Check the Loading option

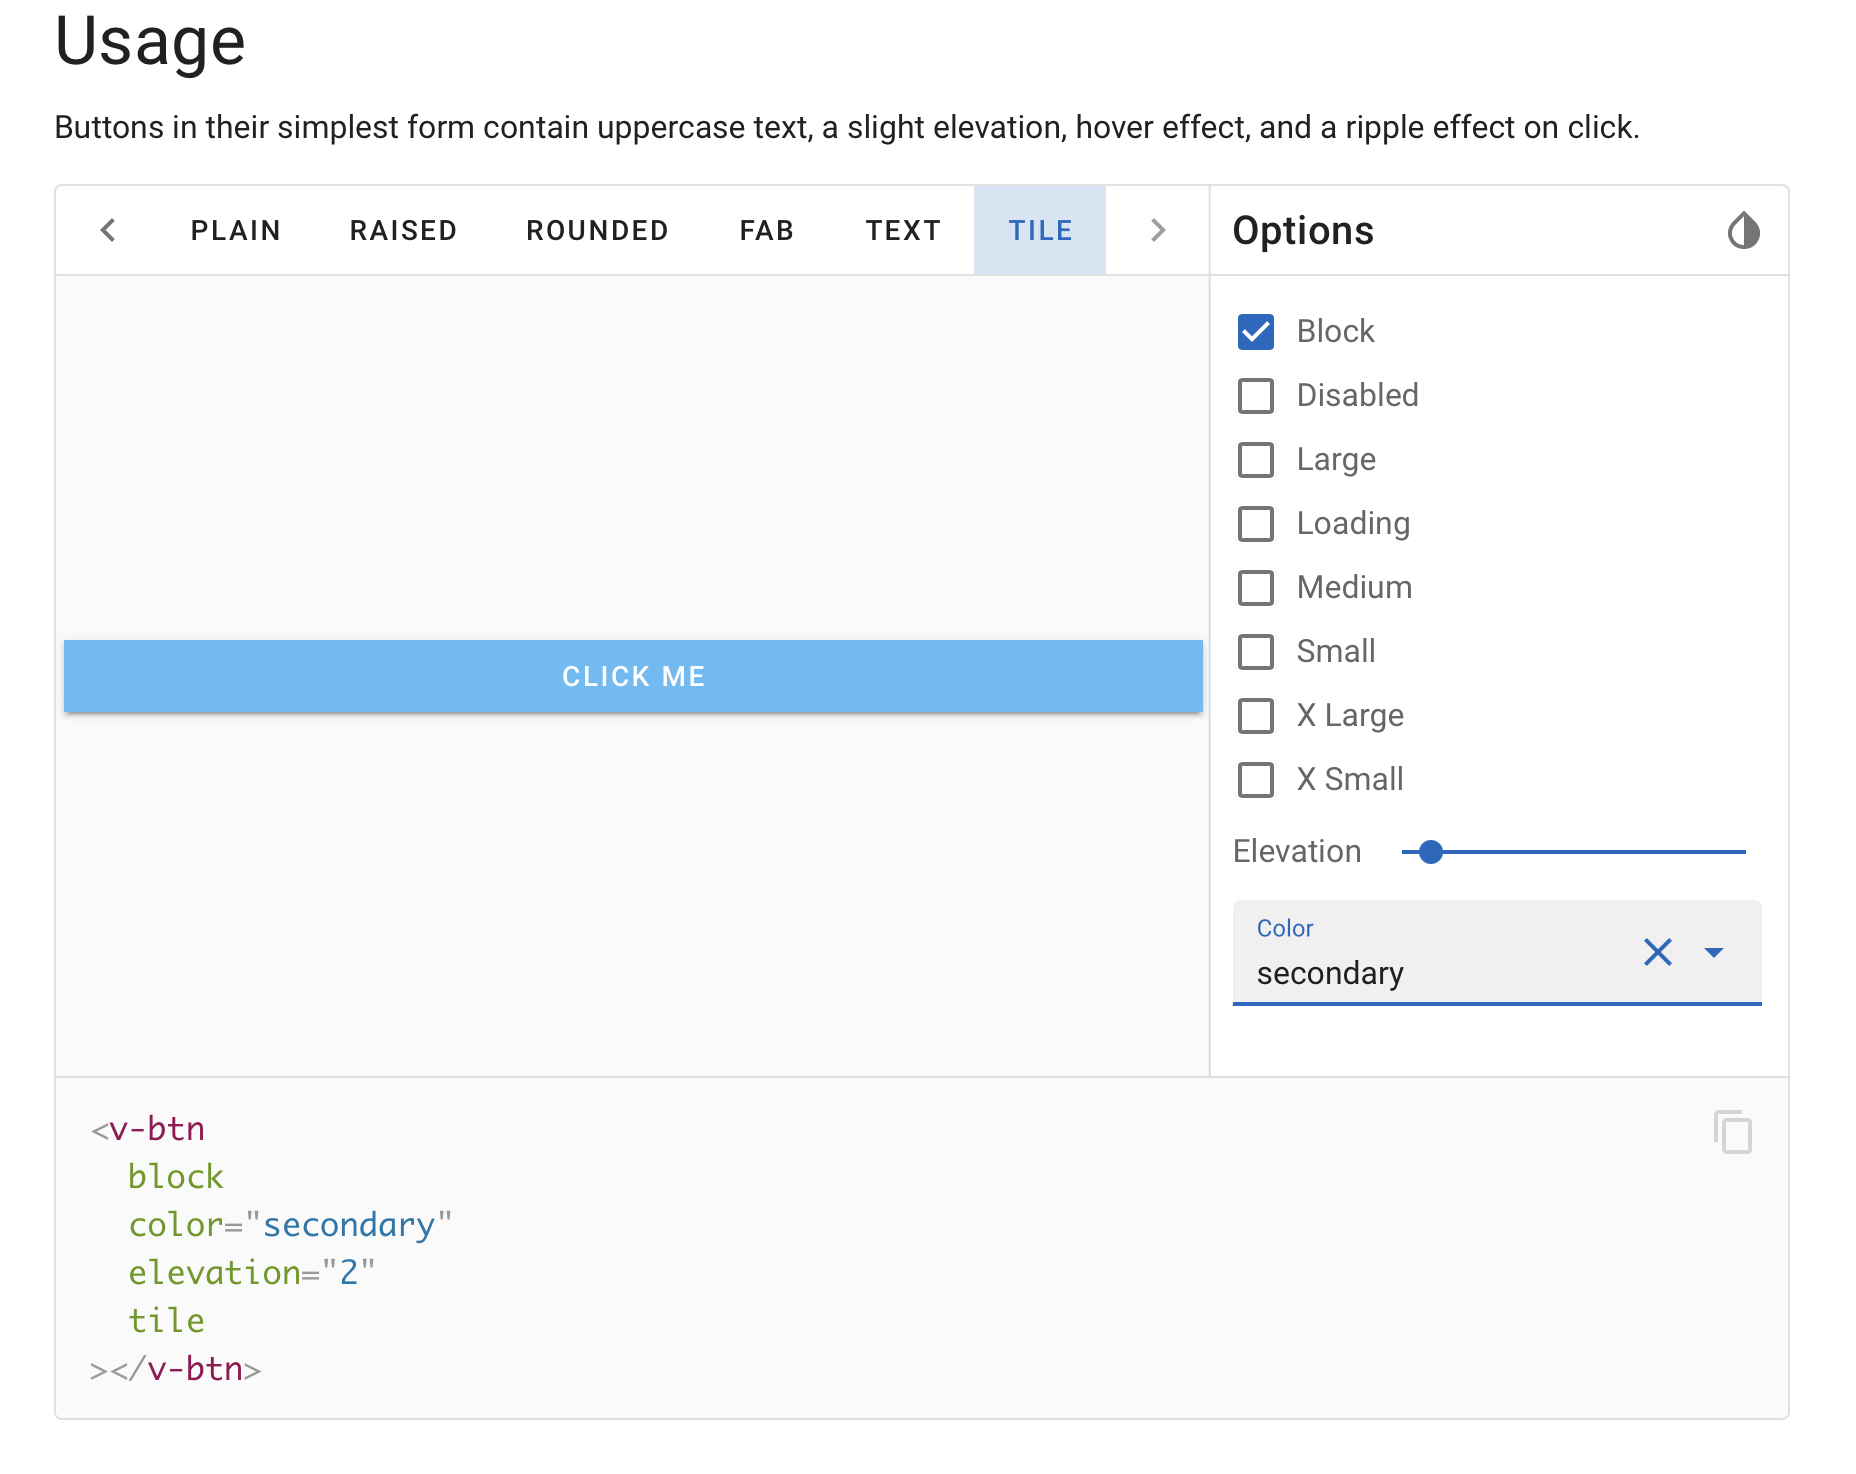click(x=1256, y=524)
